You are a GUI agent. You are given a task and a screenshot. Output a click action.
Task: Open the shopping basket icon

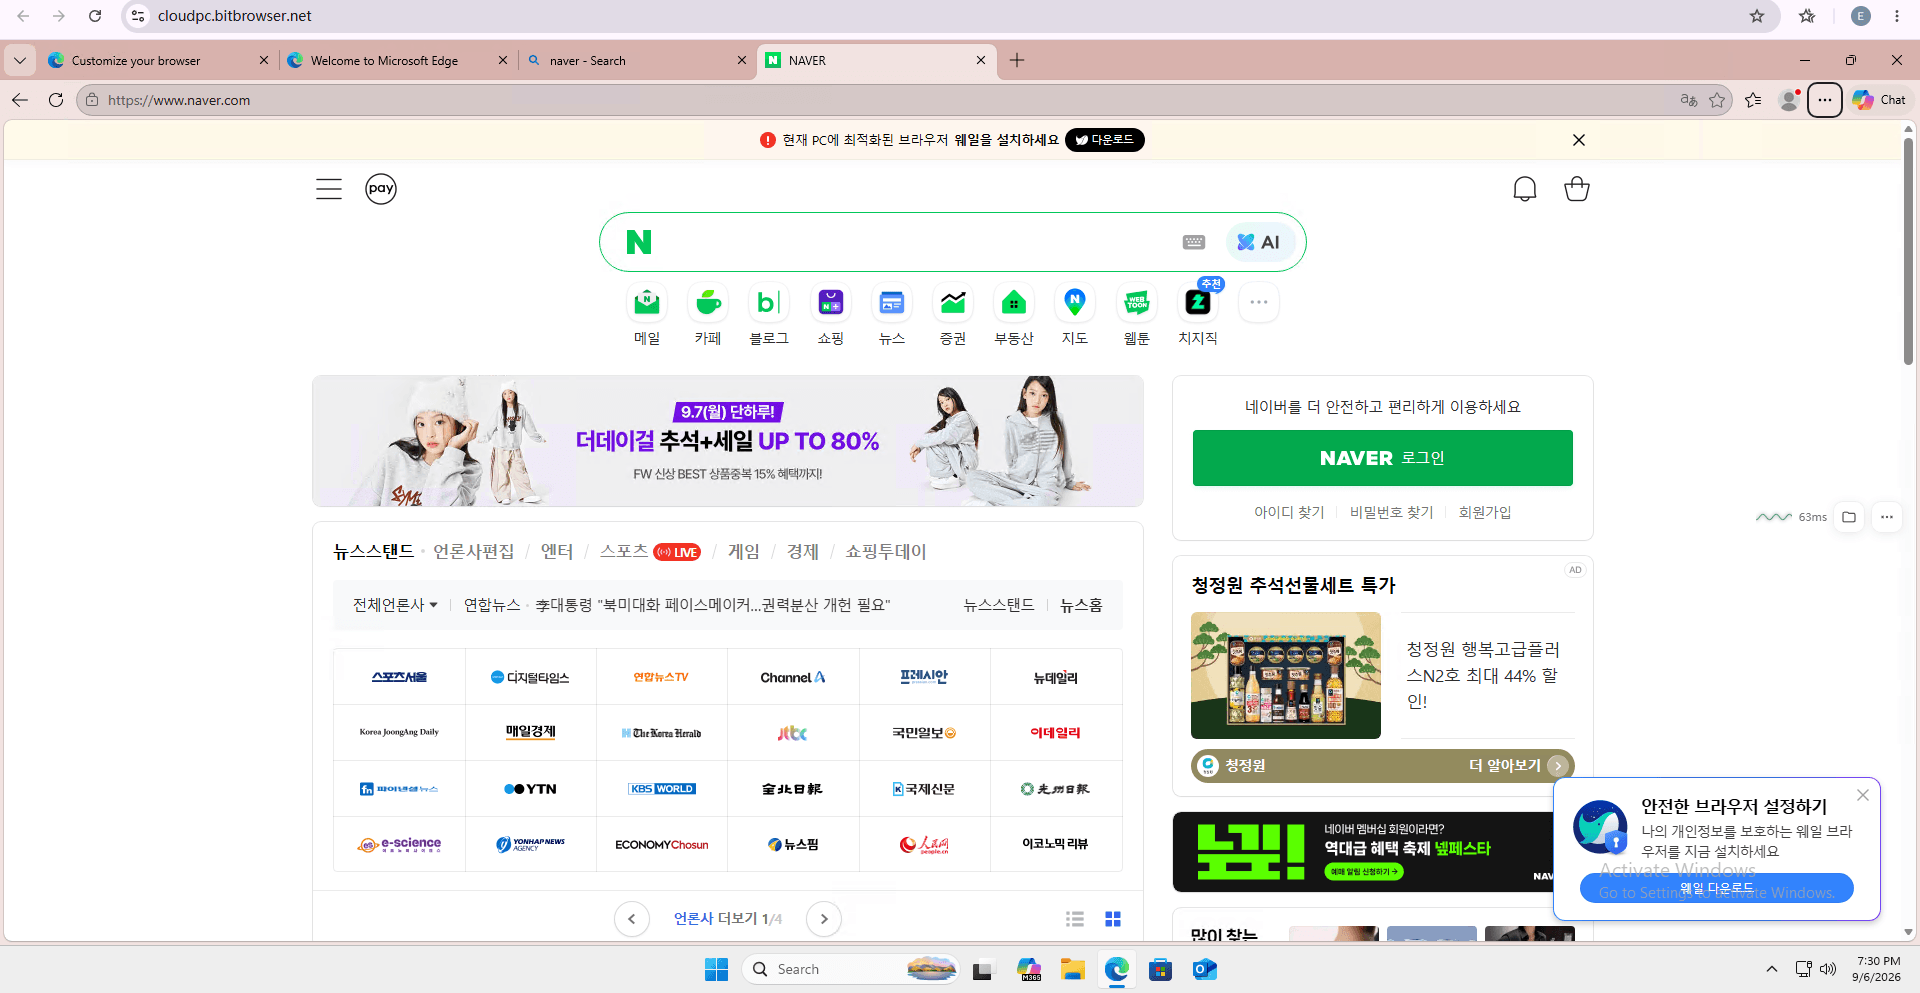(1577, 189)
